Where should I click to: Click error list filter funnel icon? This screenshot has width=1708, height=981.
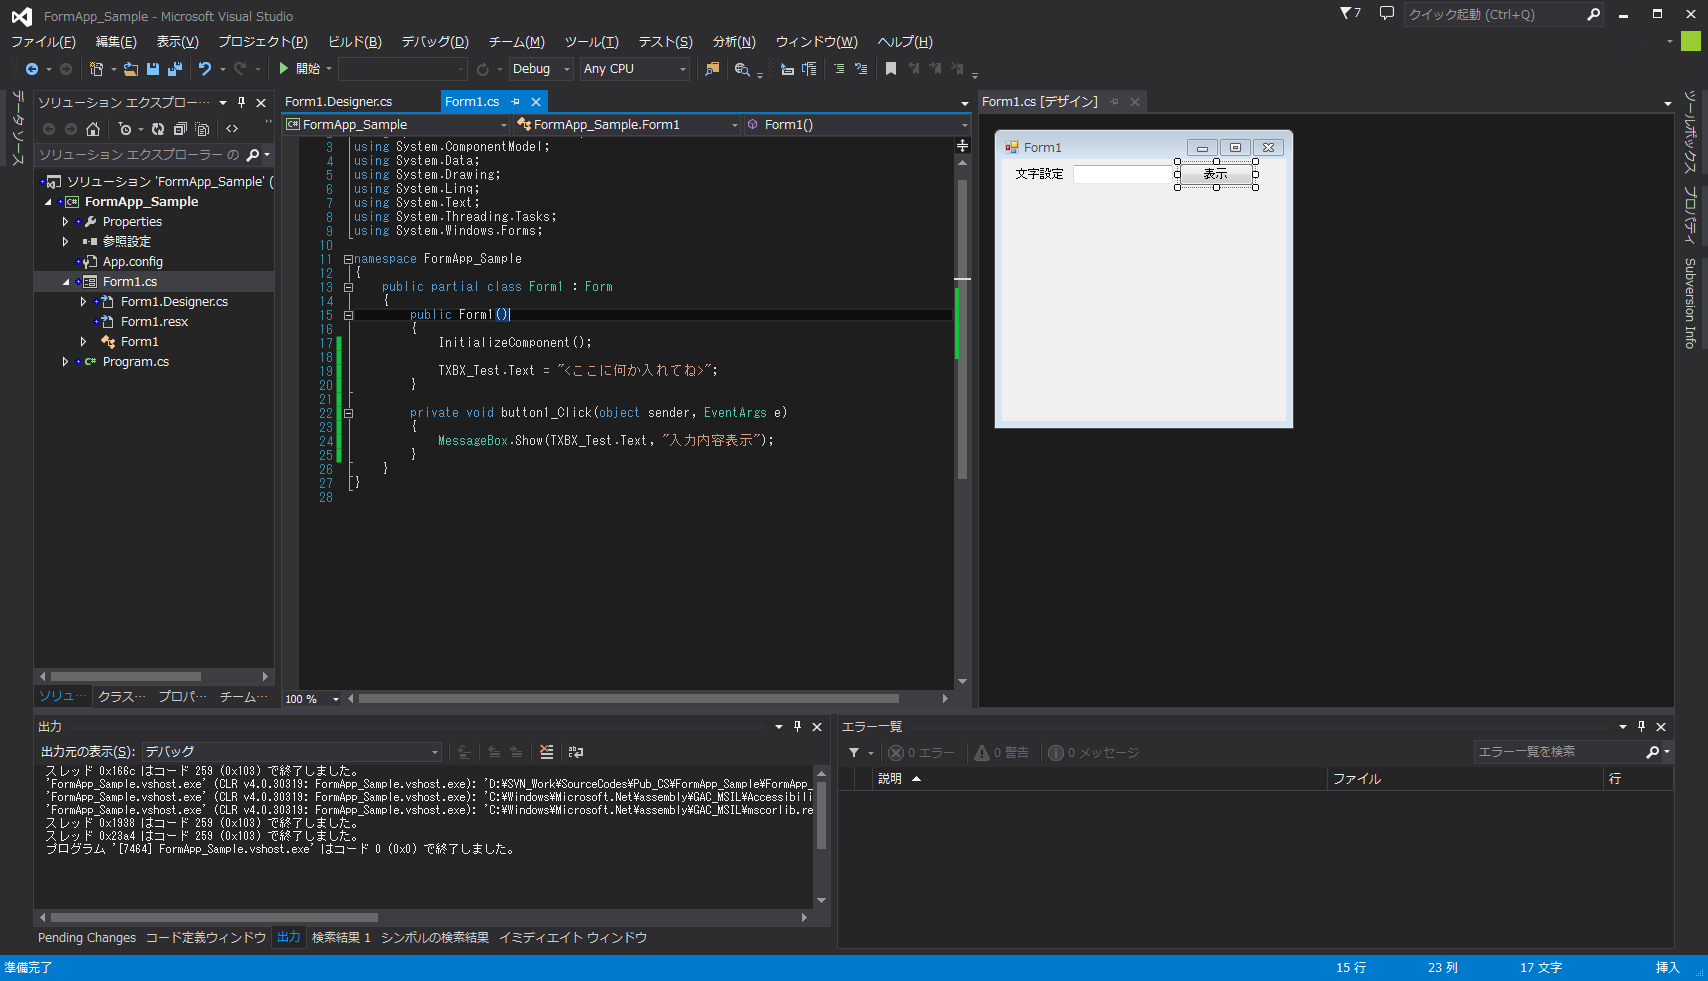pos(854,752)
